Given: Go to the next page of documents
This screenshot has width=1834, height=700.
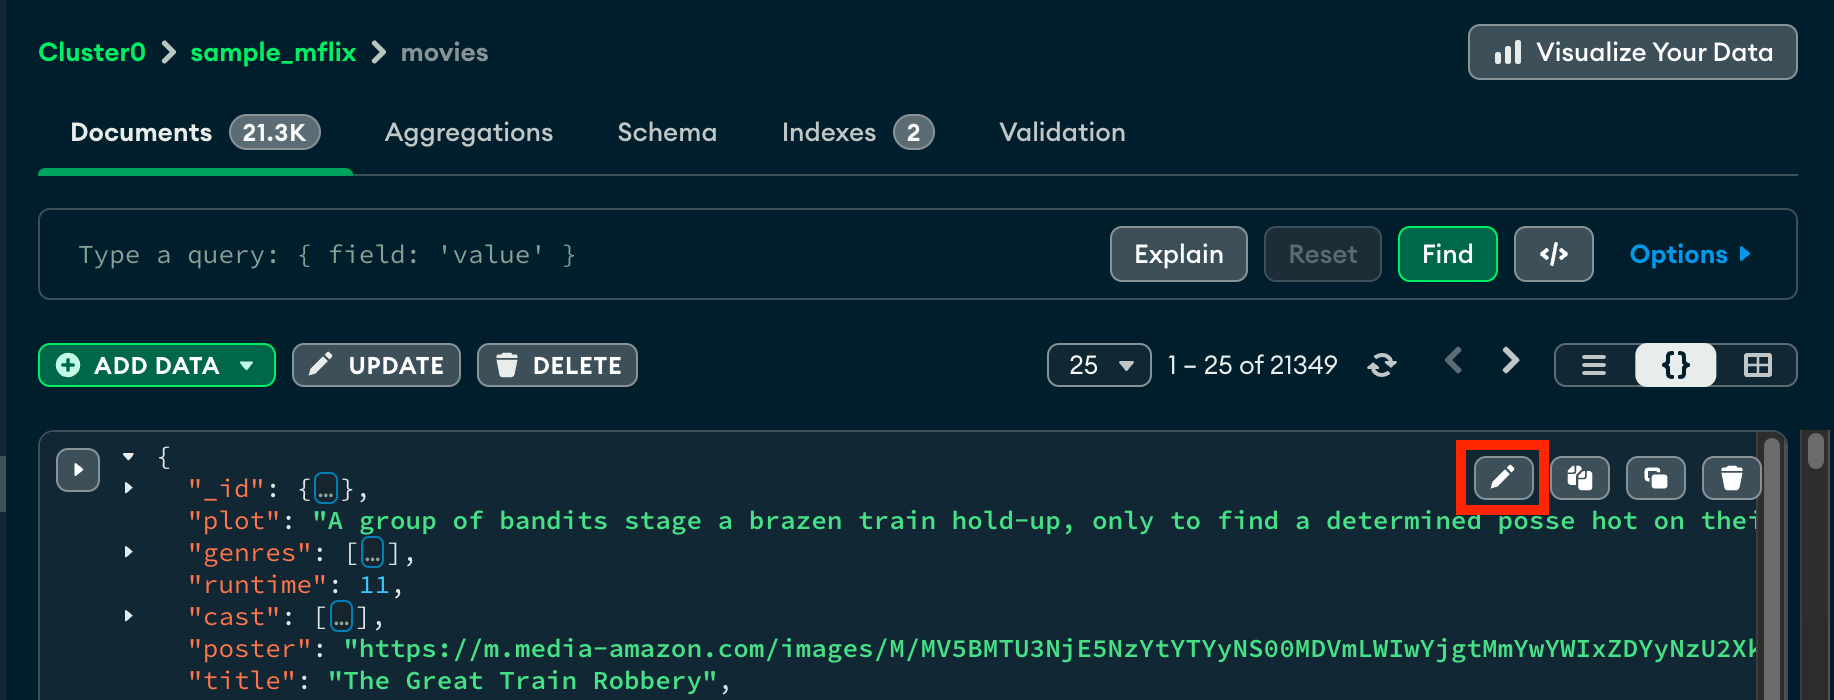Looking at the screenshot, I should (1510, 361).
